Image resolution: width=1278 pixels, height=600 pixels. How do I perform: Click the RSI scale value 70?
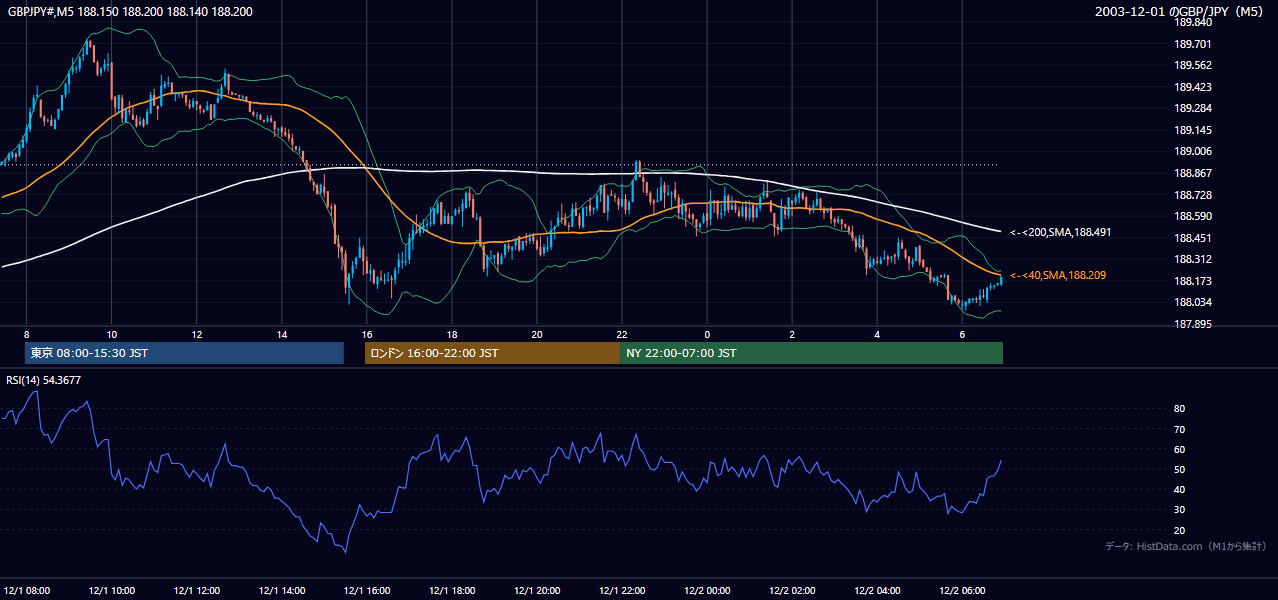pyautogui.click(x=1179, y=429)
